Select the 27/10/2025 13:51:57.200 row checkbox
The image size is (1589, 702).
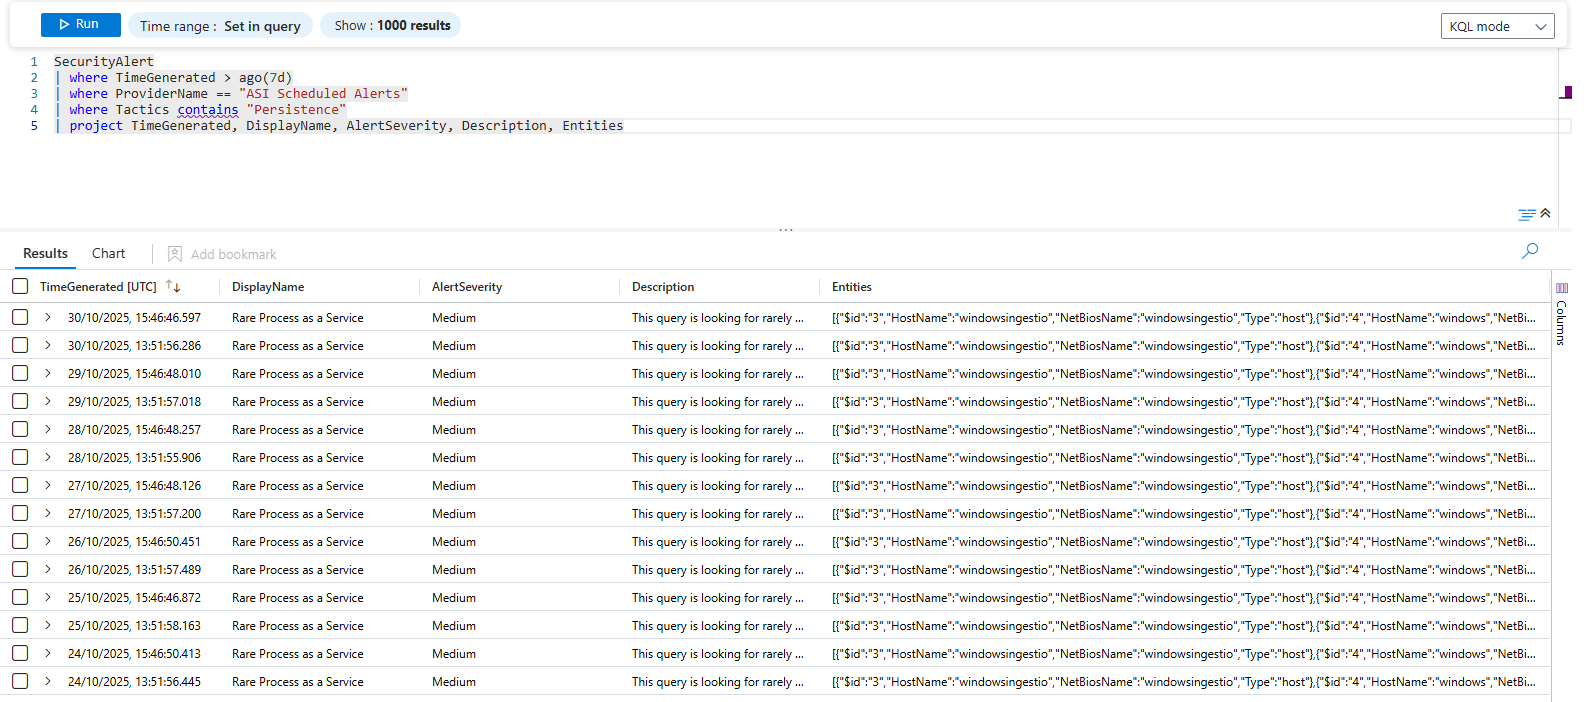pos(20,514)
